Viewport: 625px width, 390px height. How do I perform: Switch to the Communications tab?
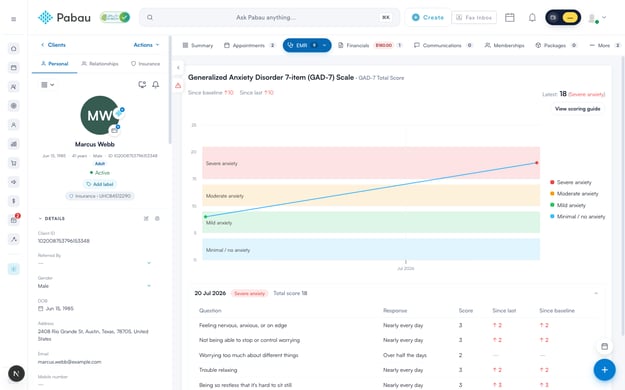(x=443, y=45)
